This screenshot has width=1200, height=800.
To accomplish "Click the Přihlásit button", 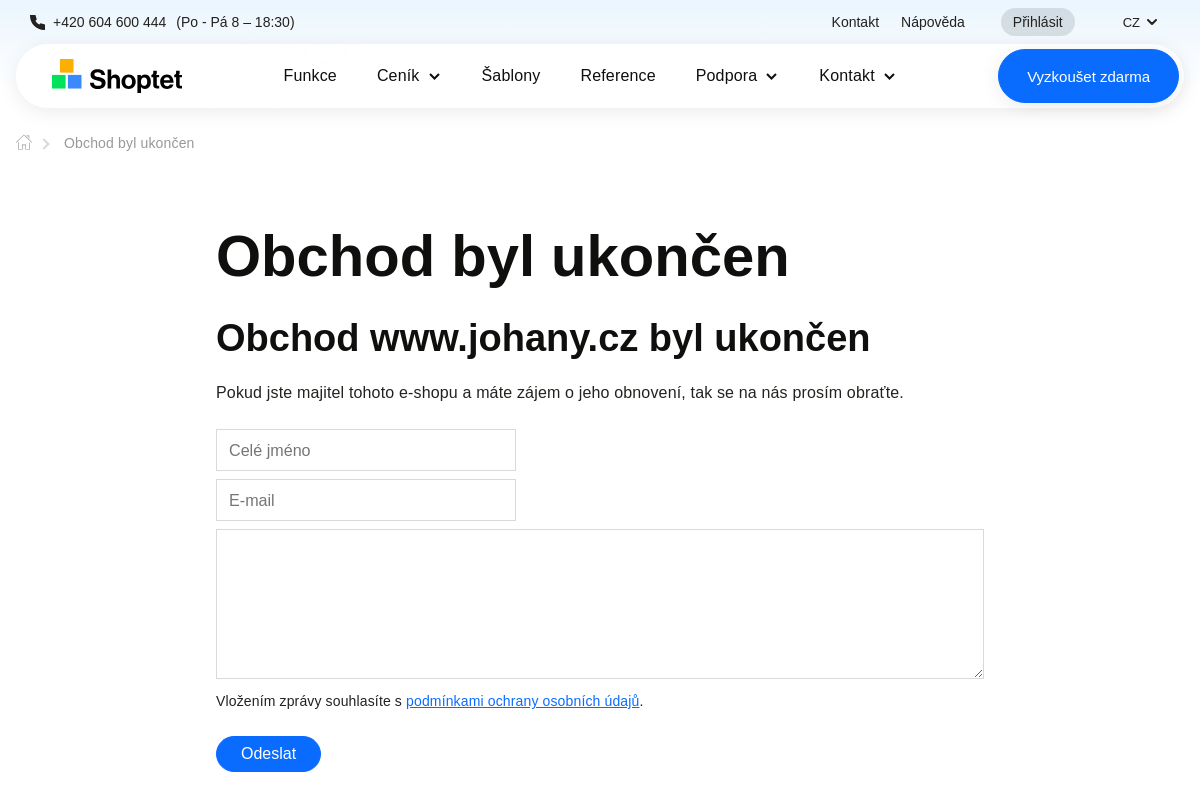I will [1037, 21].
